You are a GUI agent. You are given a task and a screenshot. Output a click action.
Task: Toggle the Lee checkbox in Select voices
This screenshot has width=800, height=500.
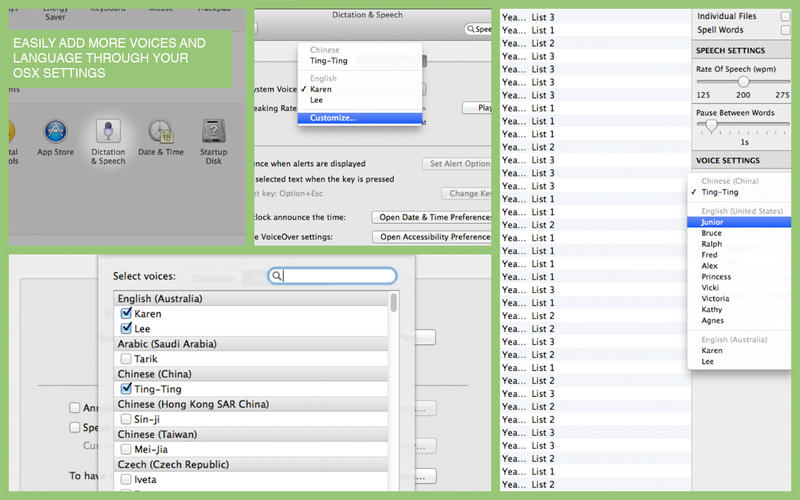(126, 328)
